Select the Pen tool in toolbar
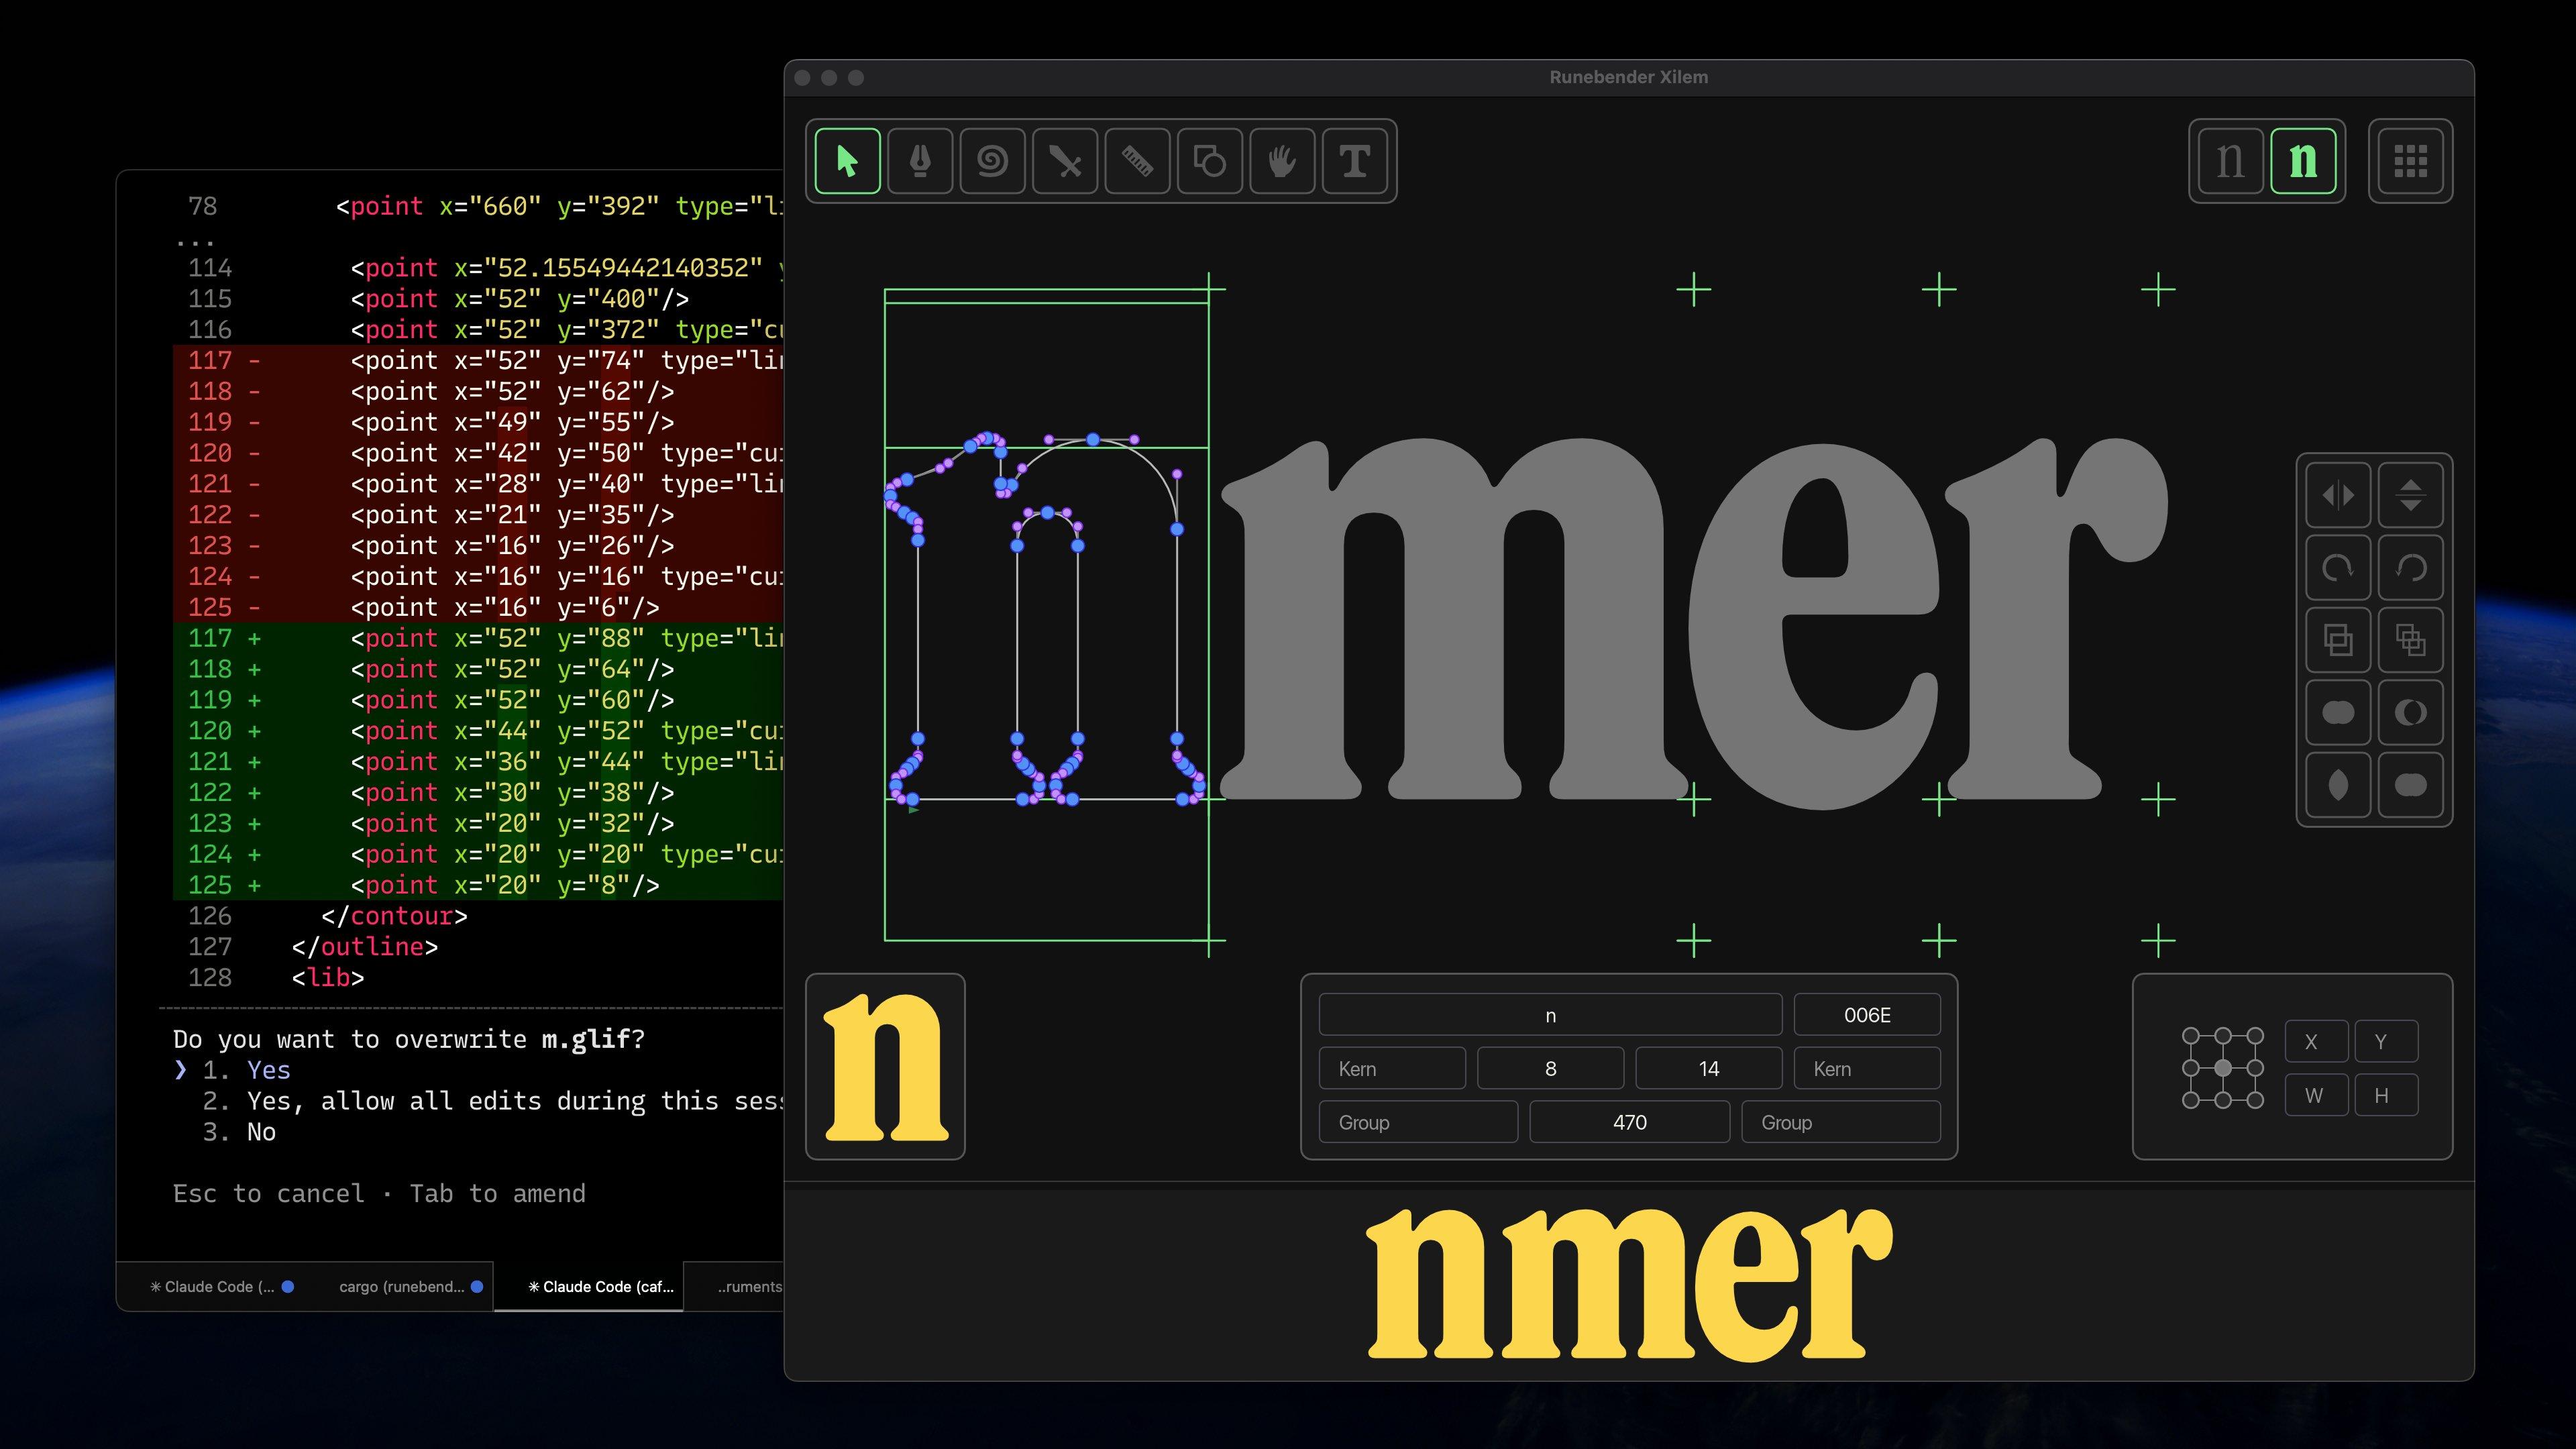The image size is (2576, 1449). click(920, 161)
